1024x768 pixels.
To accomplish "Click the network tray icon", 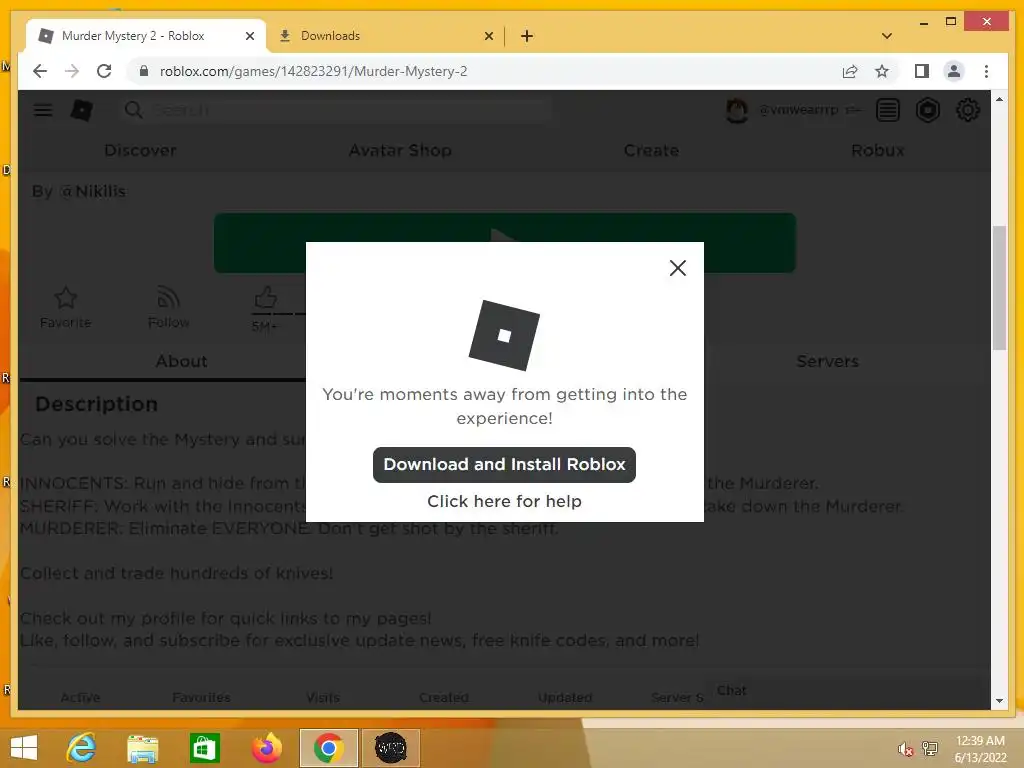I will pos(929,748).
